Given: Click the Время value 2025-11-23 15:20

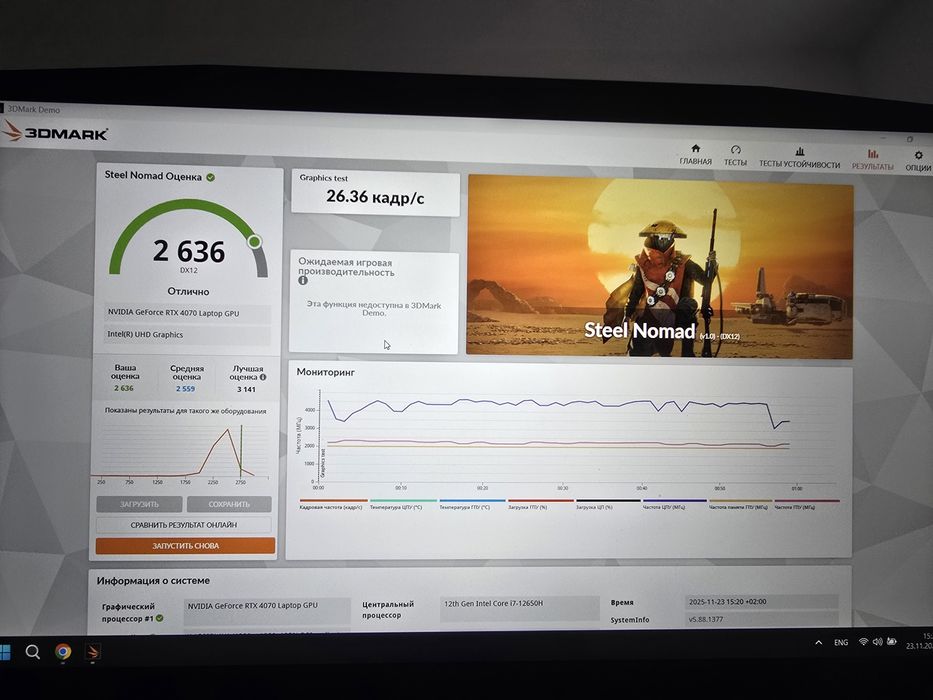Looking at the screenshot, I should point(761,602).
